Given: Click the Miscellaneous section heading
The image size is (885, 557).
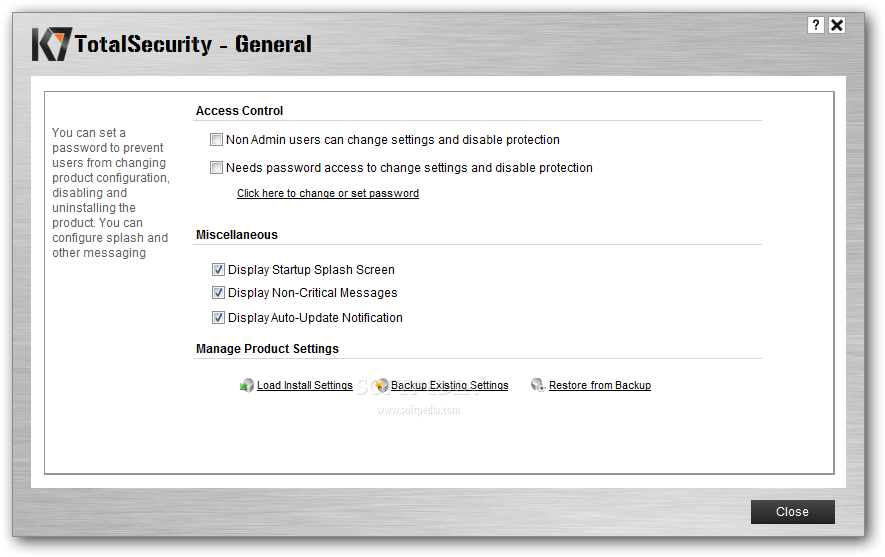Looking at the screenshot, I should 237,235.
